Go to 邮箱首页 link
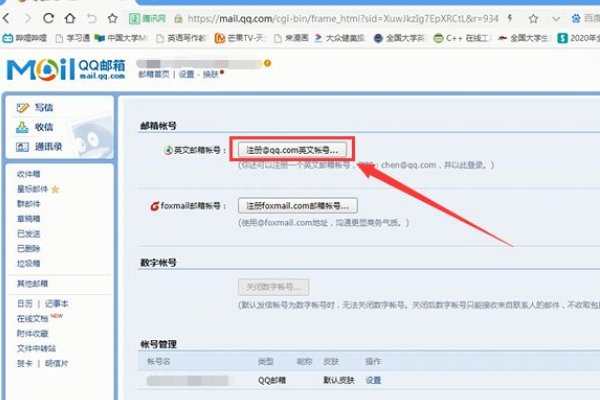This screenshot has width=600, height=400. click(x=154, y=74)
